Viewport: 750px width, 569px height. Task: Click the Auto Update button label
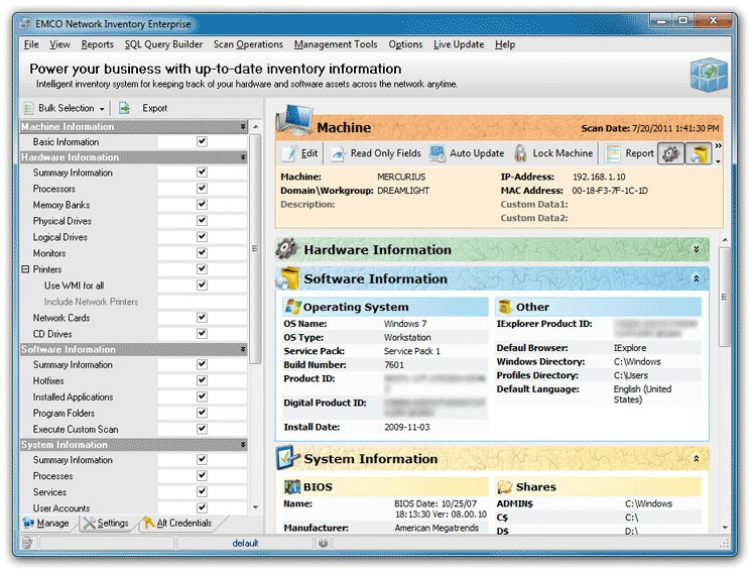pyautogui.click(x=477, y=153)
